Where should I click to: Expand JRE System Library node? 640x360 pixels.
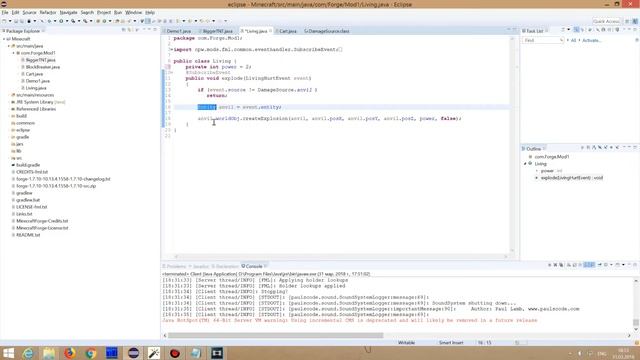(9, 102)
